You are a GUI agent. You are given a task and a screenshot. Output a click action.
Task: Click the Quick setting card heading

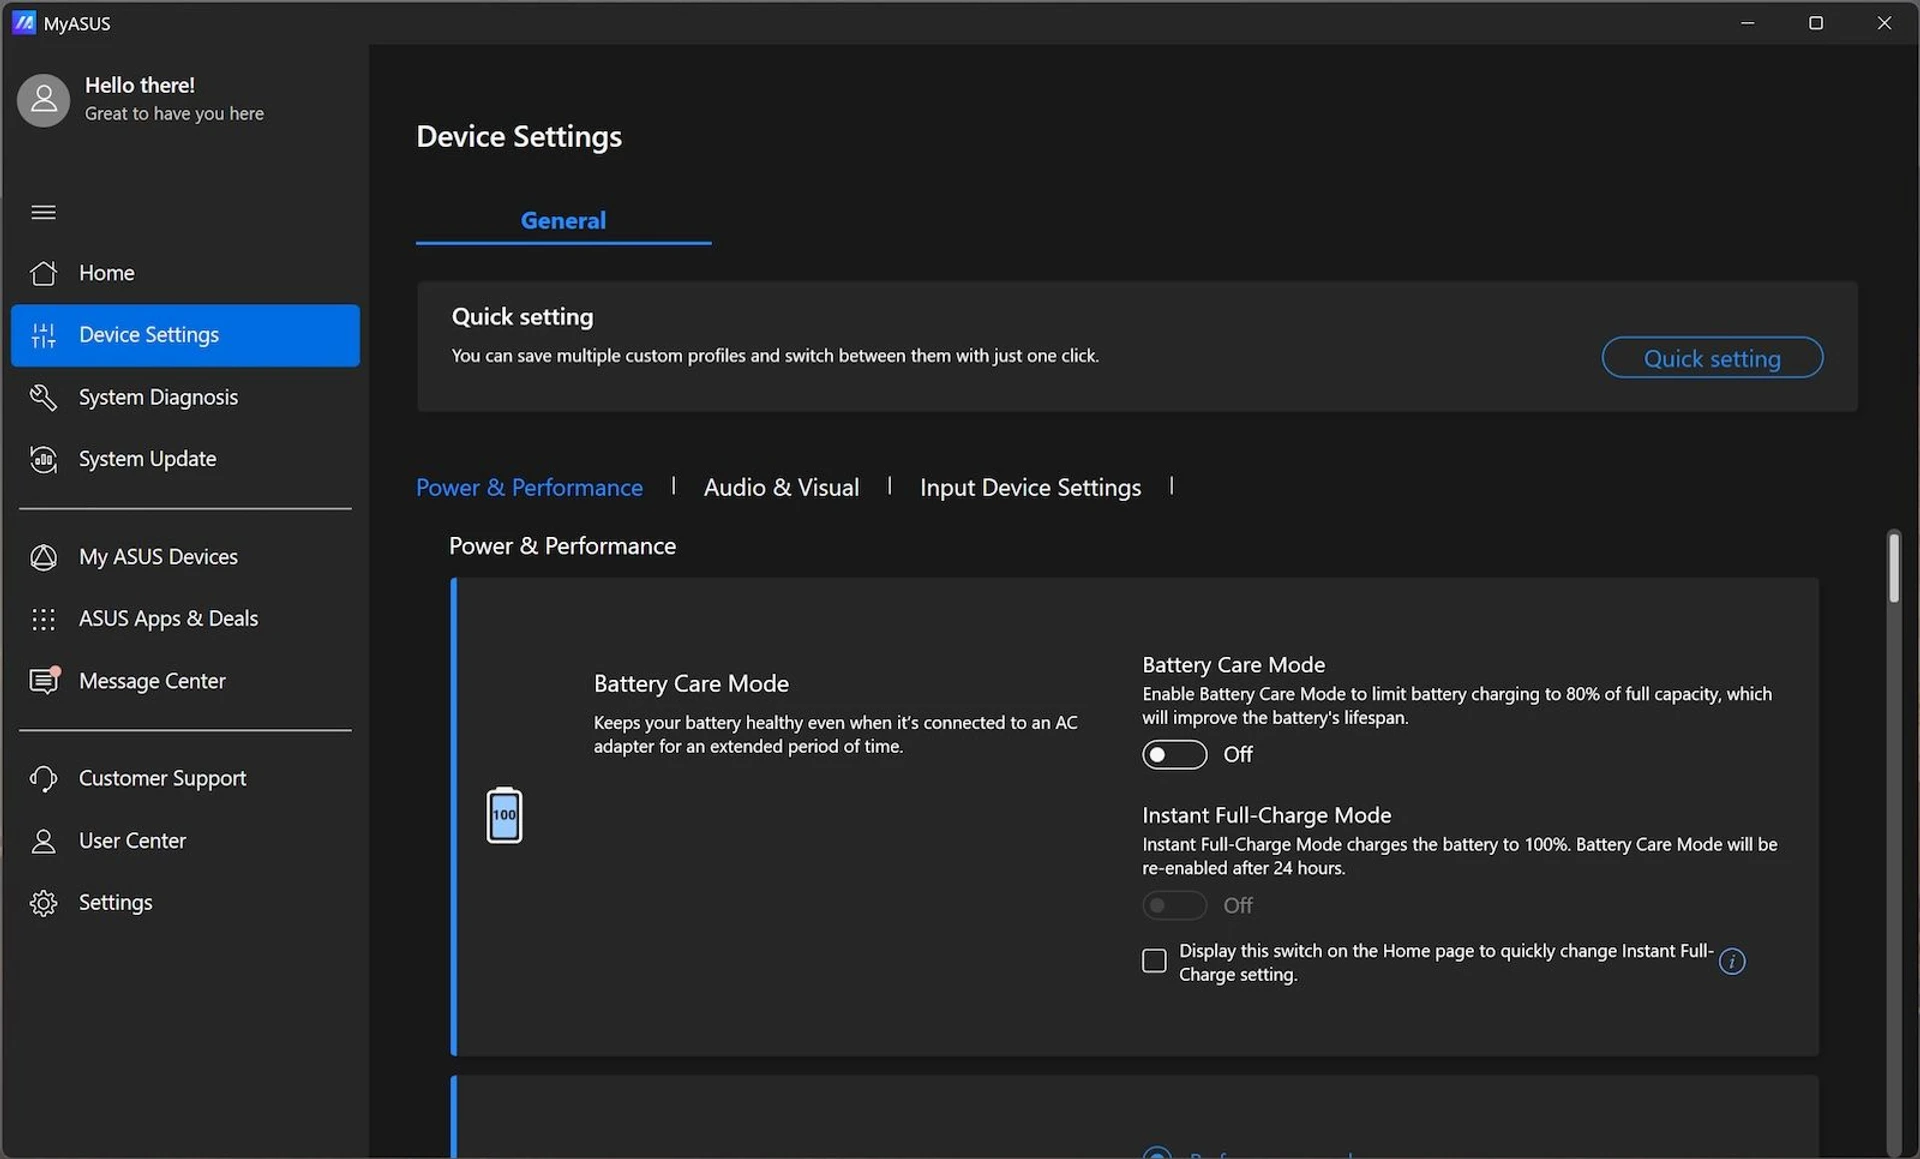point(522,317)
